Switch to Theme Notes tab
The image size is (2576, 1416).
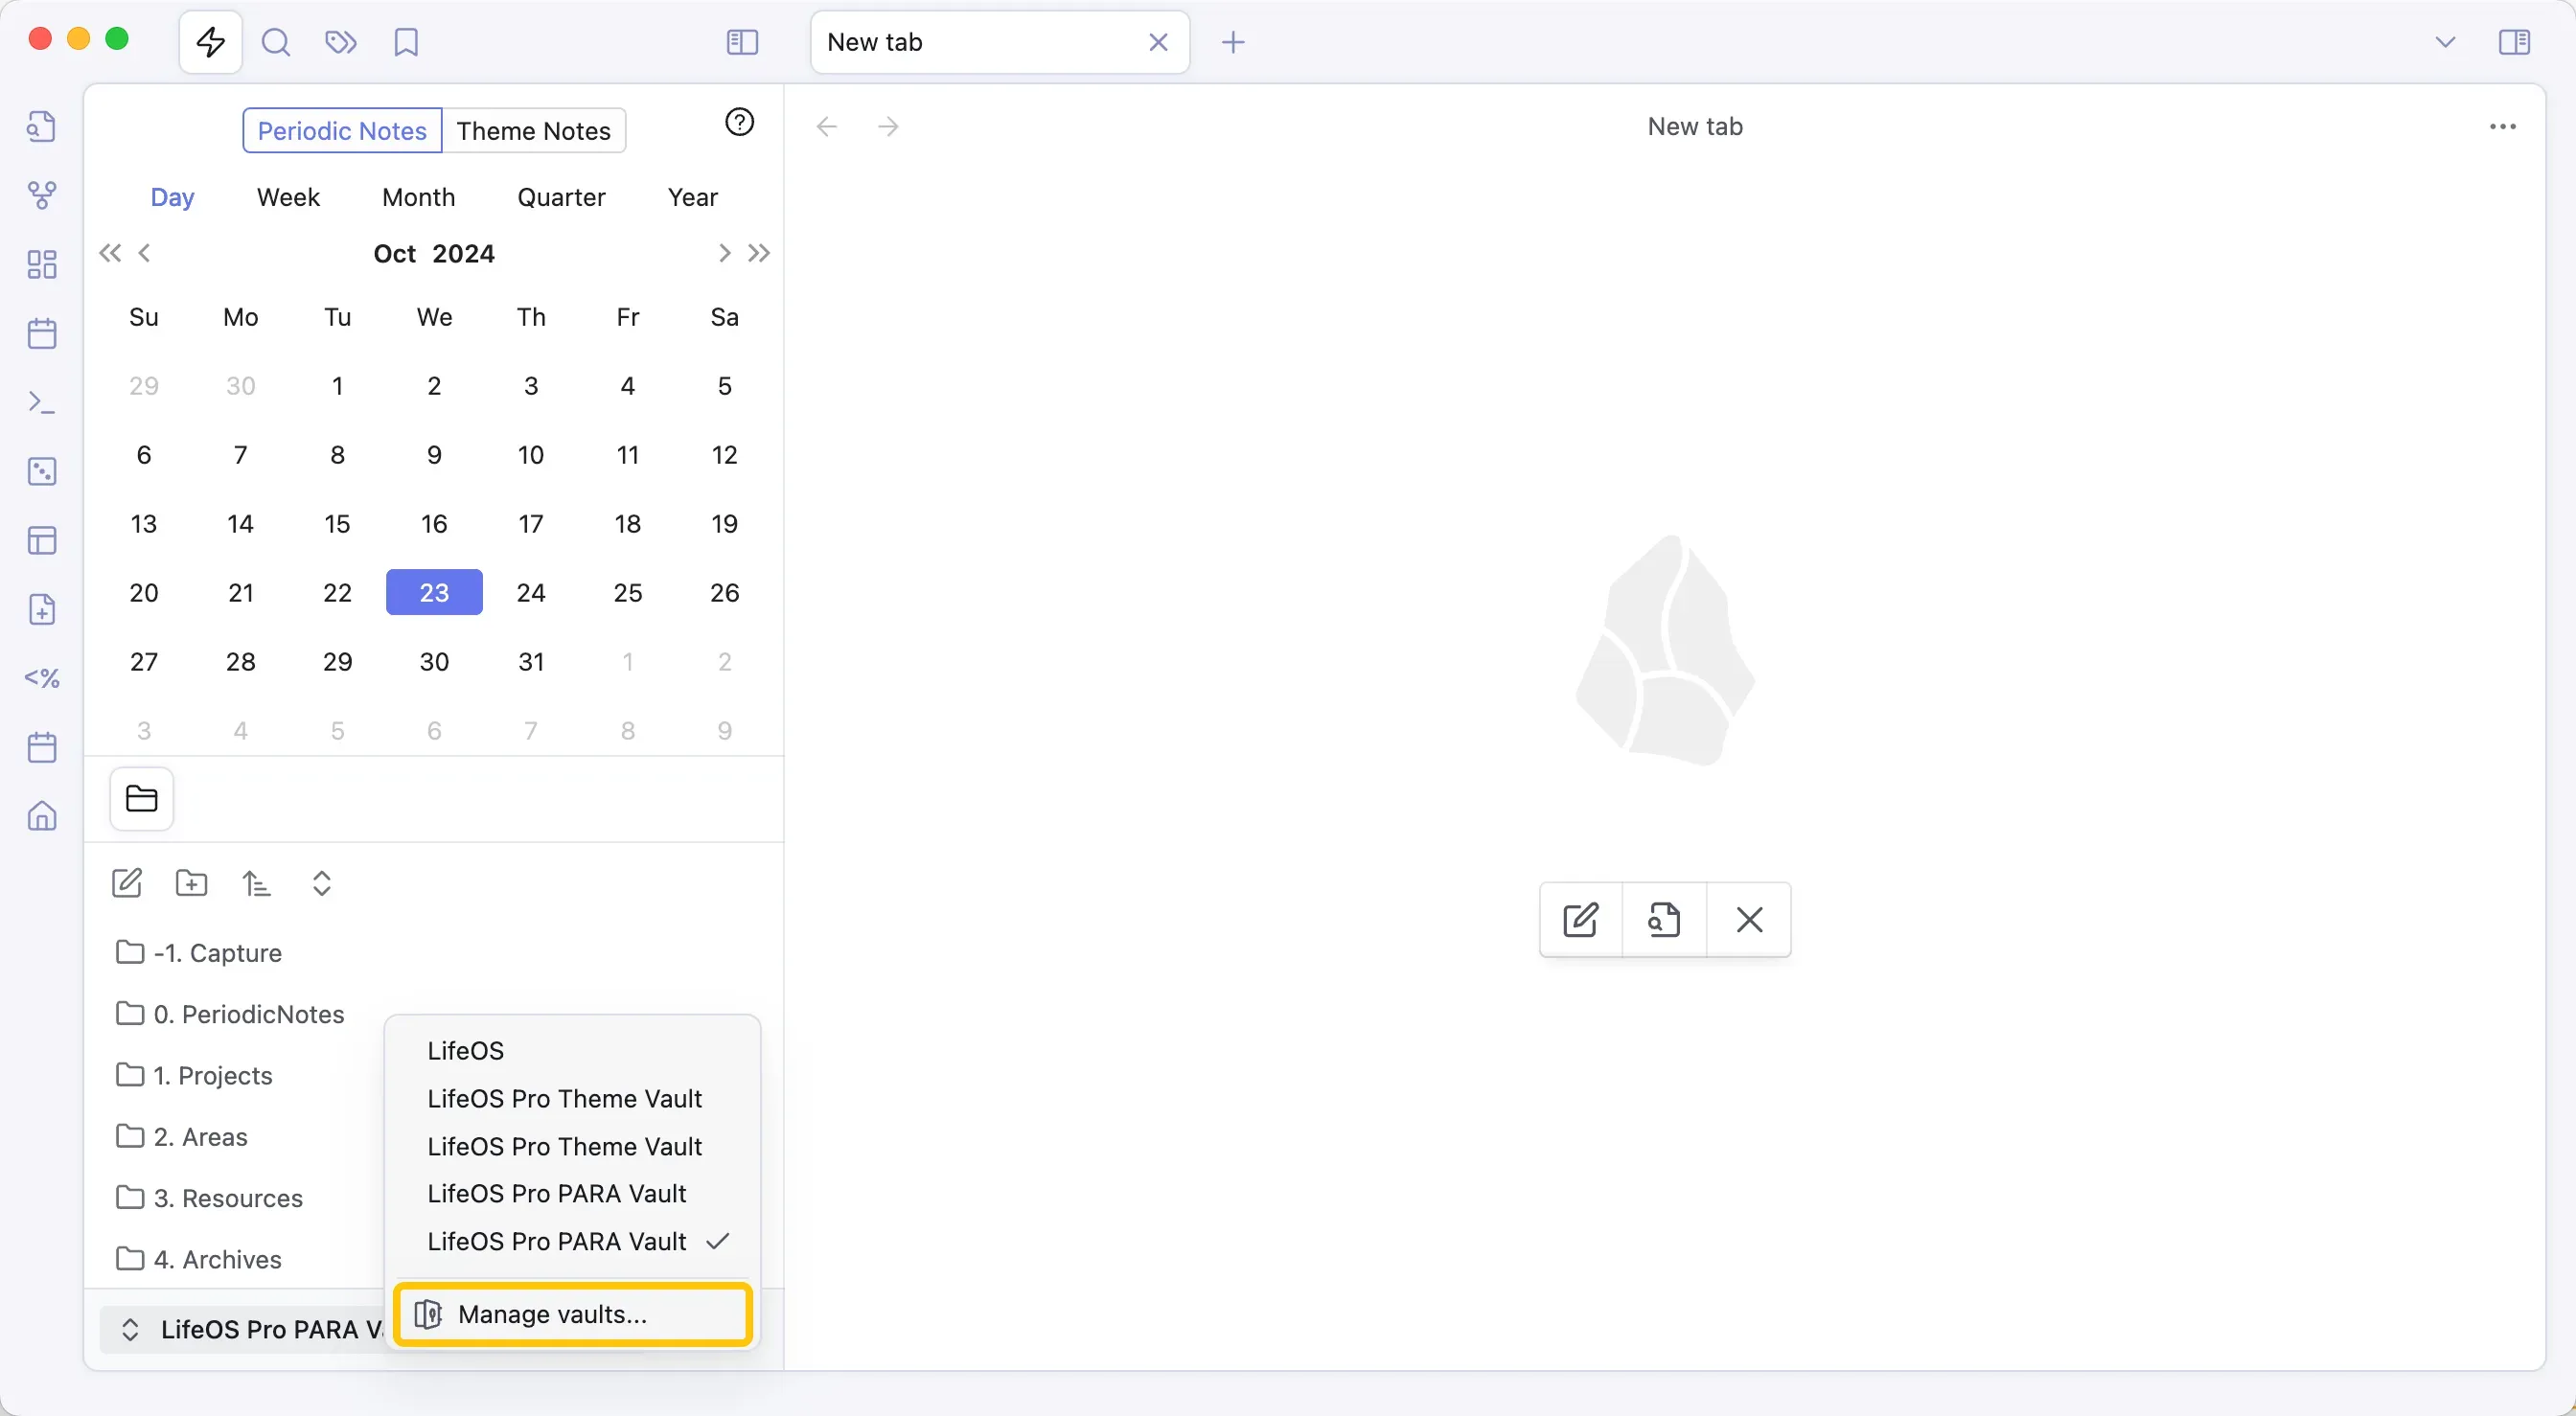coord(534,131)
